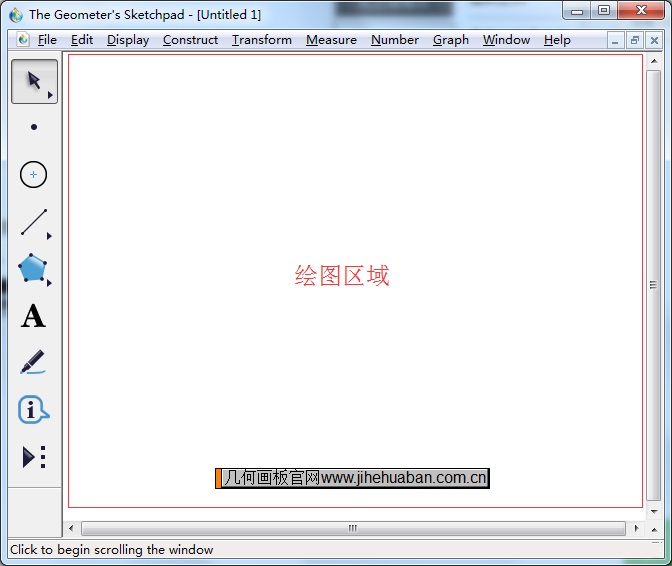Open the Custom tools icon

(34, 457)
